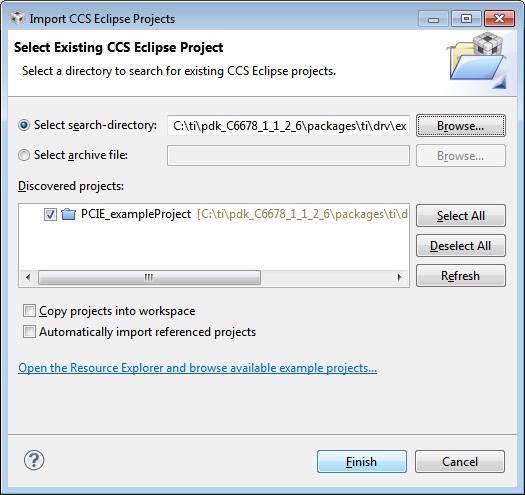Click the scrollbar right arrow
The image size is (525, 495).
[399, 277]
